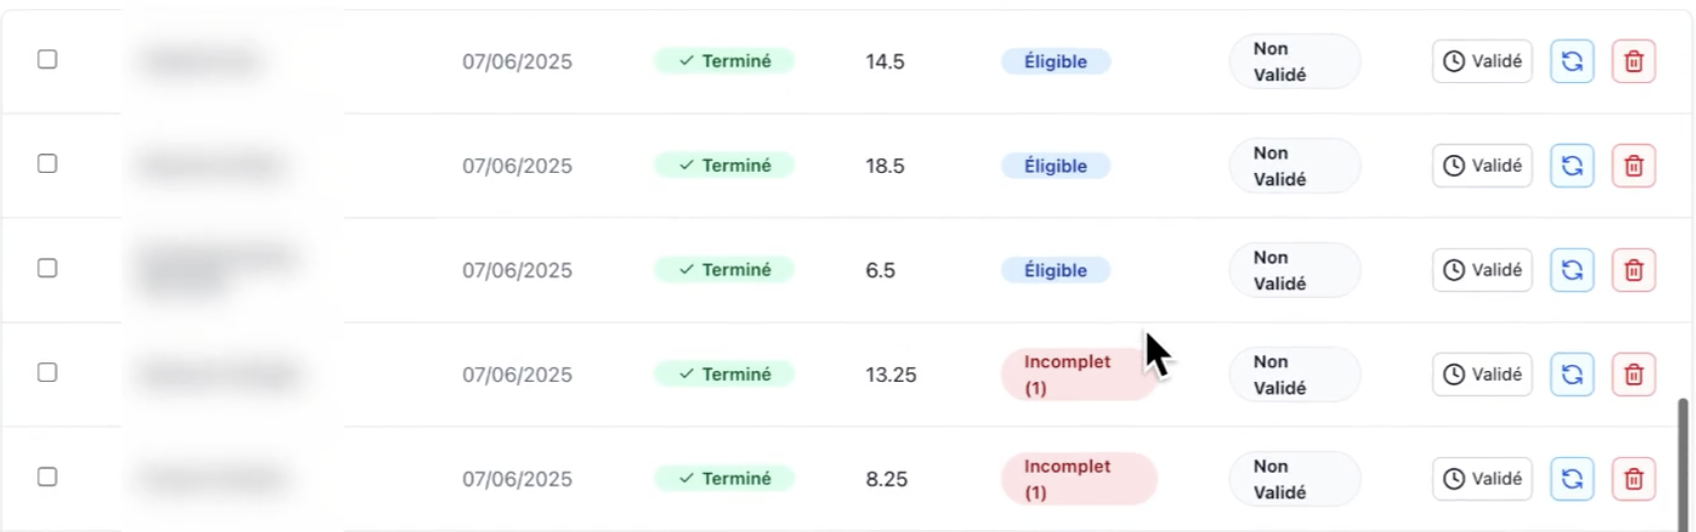Click the Éligible badge in the 18.5 row
The height and width of the screenshot is (532, 1696).
1055,166
